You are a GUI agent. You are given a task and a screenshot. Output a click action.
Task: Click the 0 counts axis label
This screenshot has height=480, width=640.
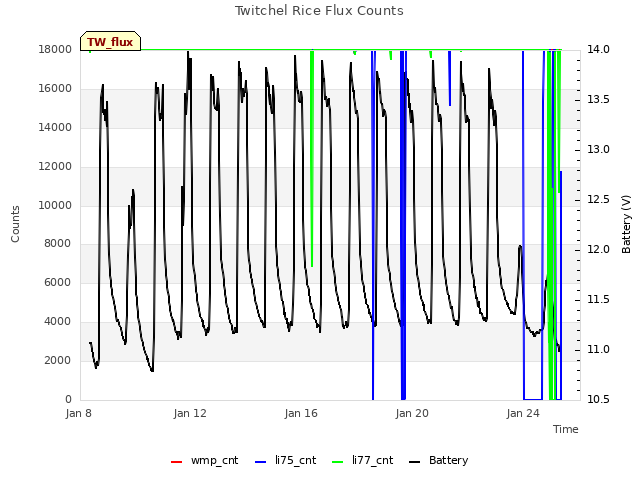tap(68, 399)
